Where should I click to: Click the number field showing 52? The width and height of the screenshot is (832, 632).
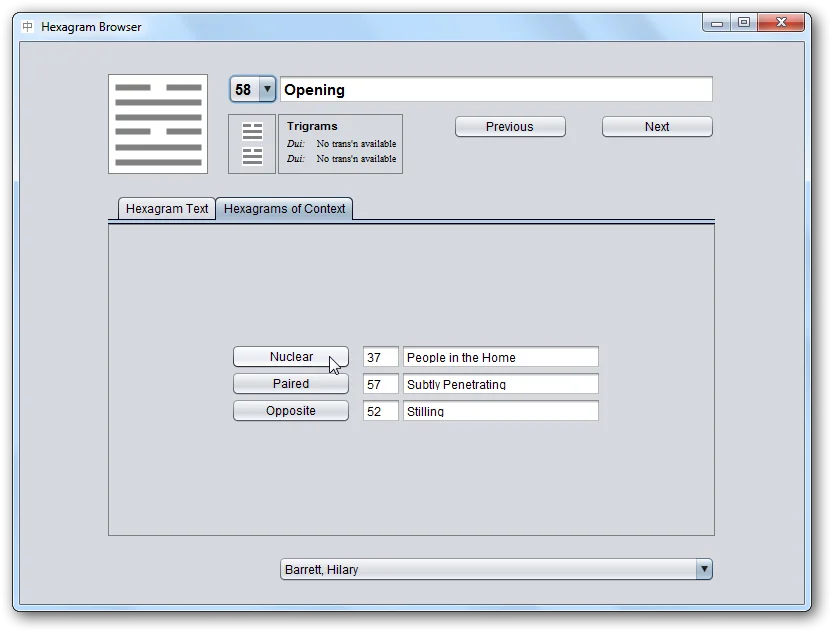pyautogui.click(x=380, y=411)
